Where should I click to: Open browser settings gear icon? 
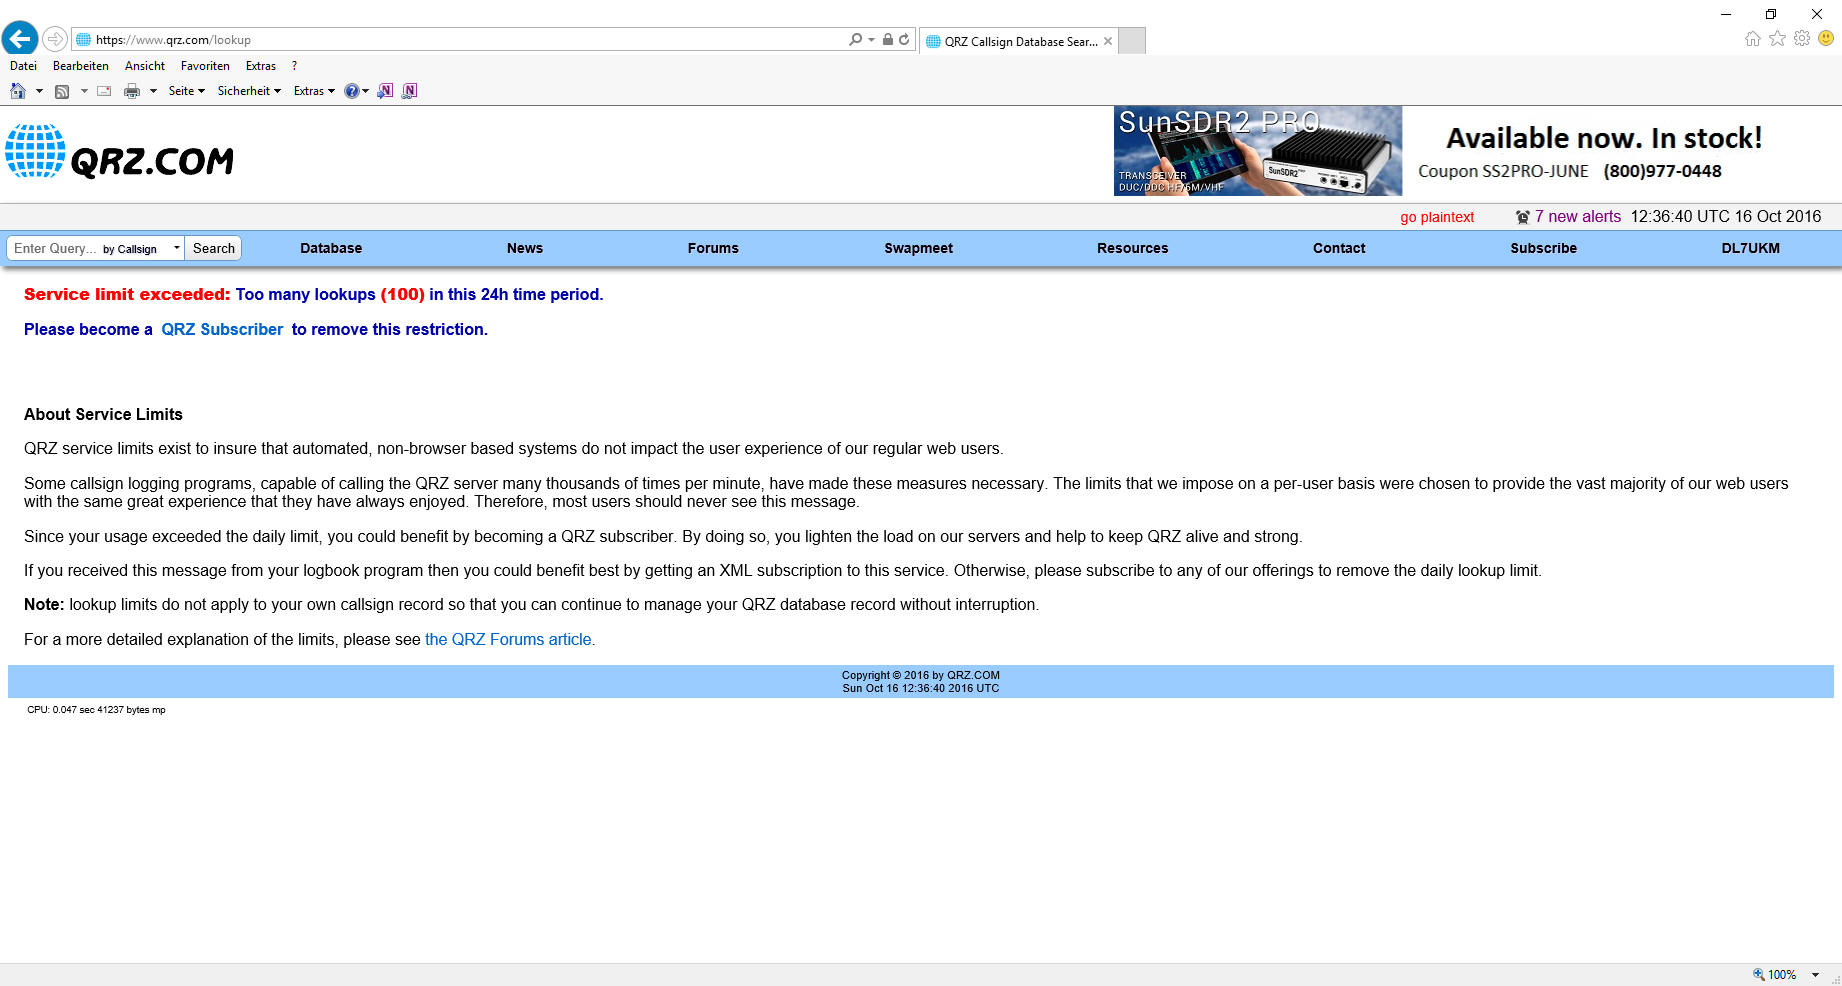pyautogui.click(x=1802, y=39)
